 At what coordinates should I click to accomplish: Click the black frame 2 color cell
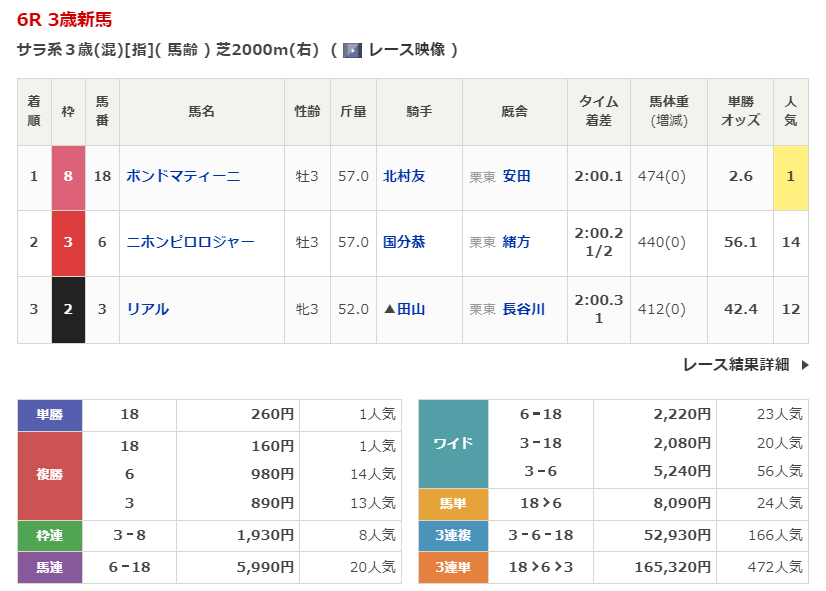[68, 309]
